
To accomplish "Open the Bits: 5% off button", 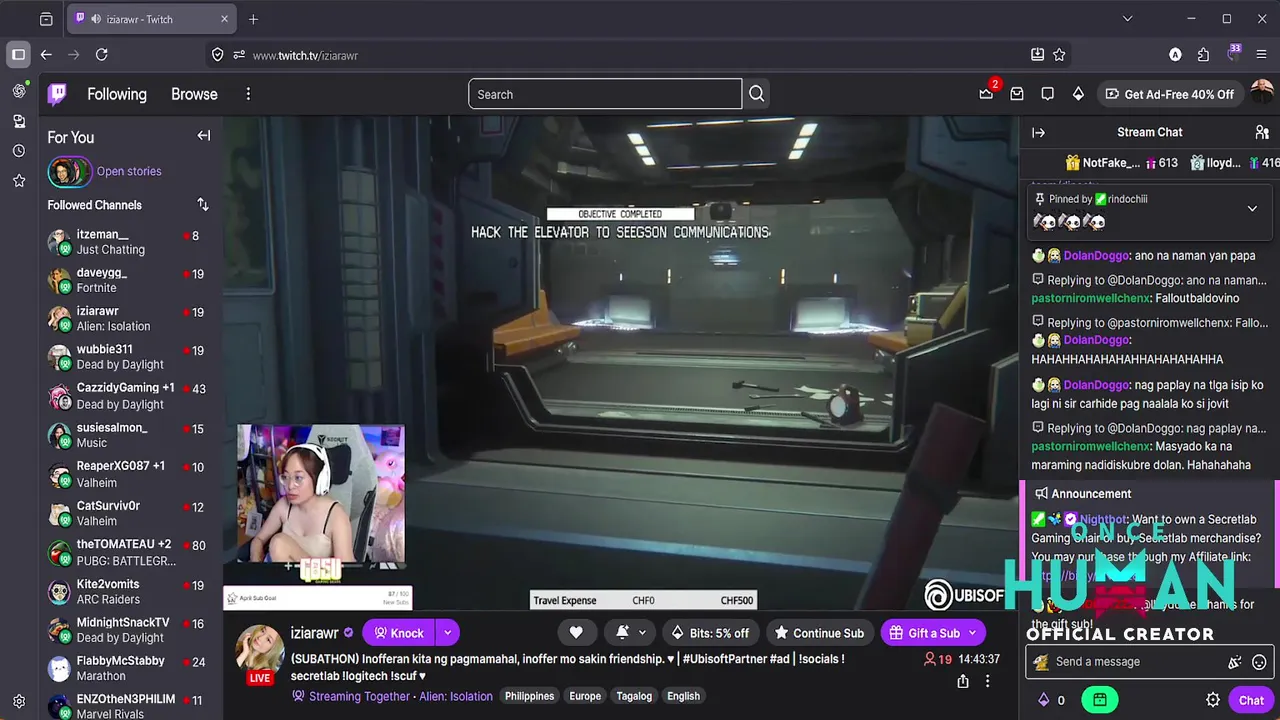I will click(709, 633).
